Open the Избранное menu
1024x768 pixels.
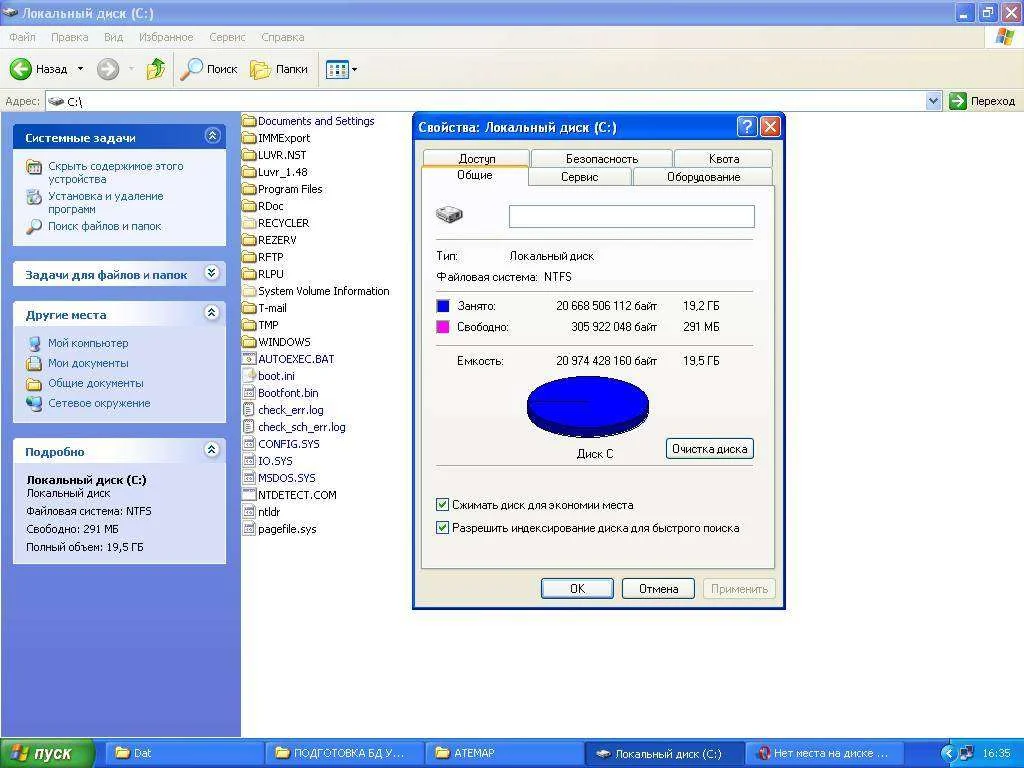(166, 37)
